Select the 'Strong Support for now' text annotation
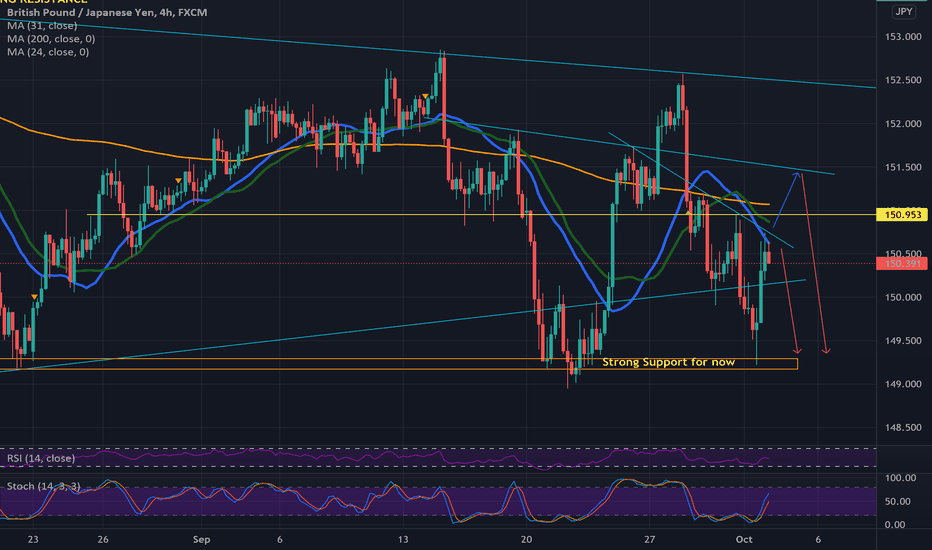 pos(669,362)
